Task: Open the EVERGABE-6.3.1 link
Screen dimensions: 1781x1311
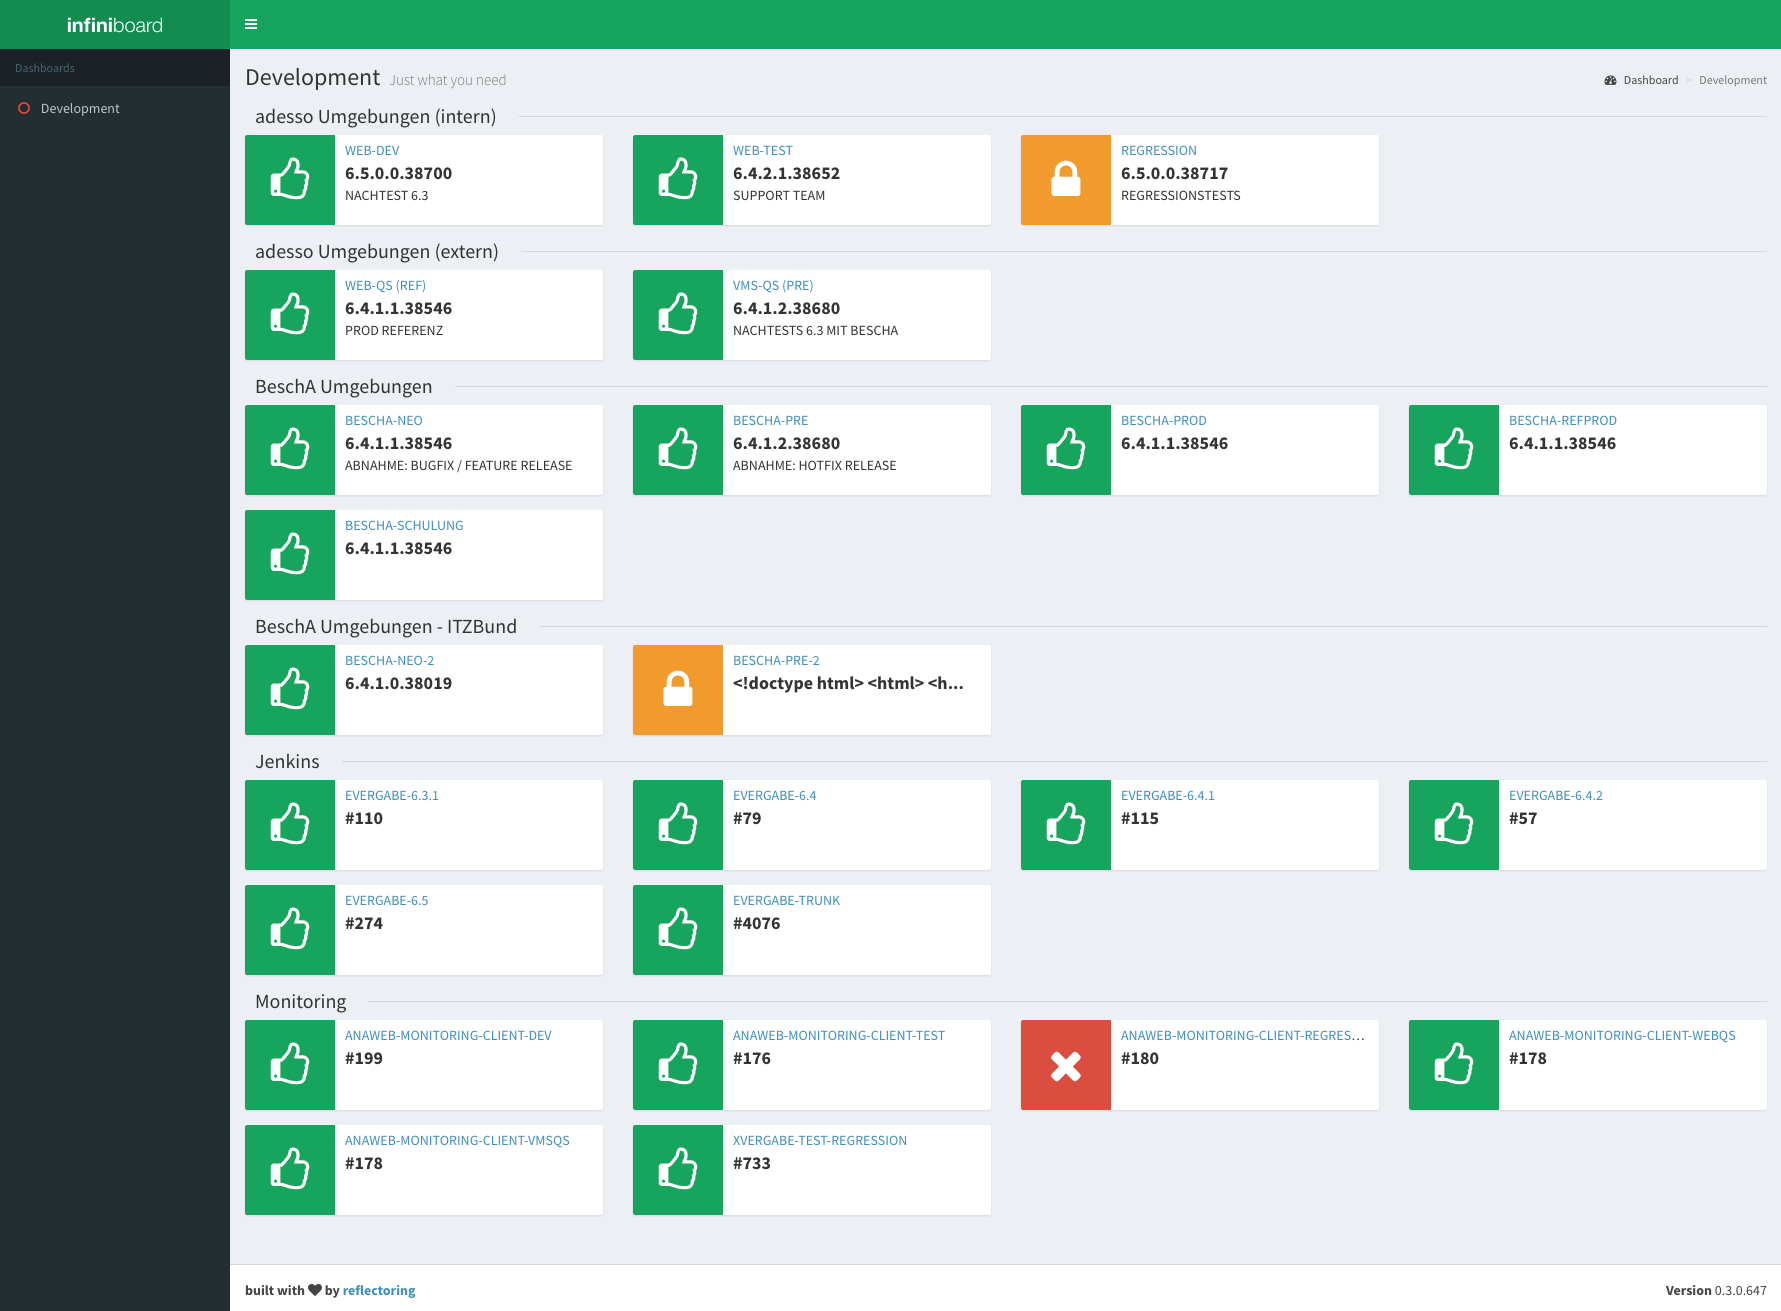Action: 392,796
